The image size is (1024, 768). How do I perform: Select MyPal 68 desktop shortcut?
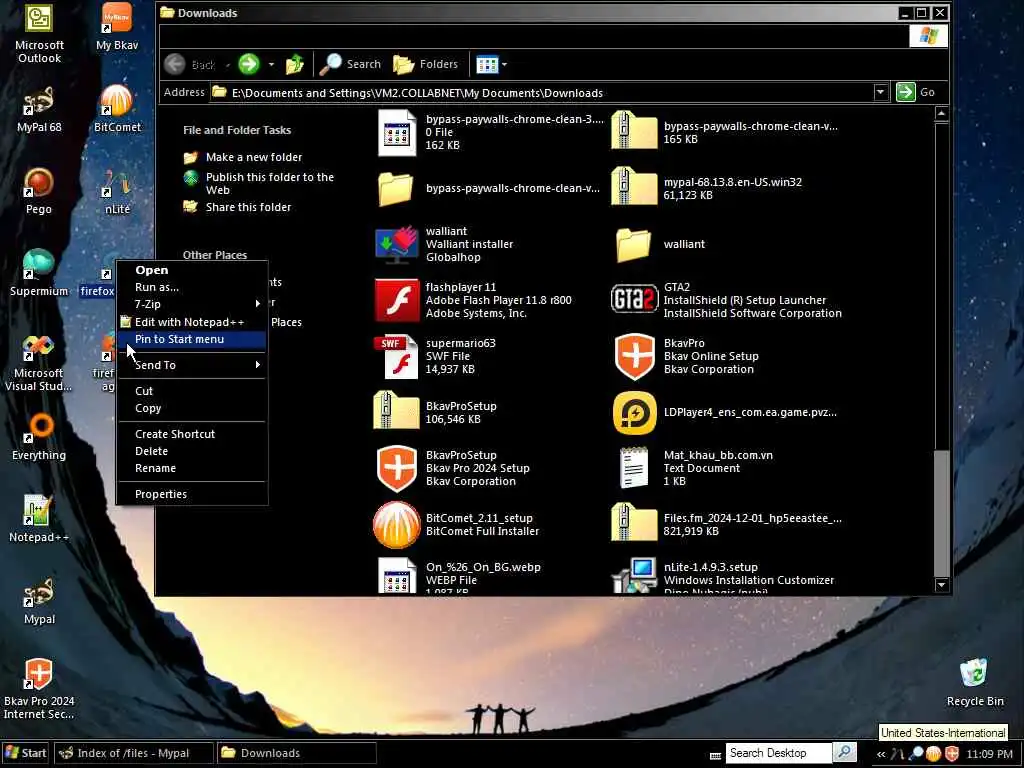click(x=39, y=109)
